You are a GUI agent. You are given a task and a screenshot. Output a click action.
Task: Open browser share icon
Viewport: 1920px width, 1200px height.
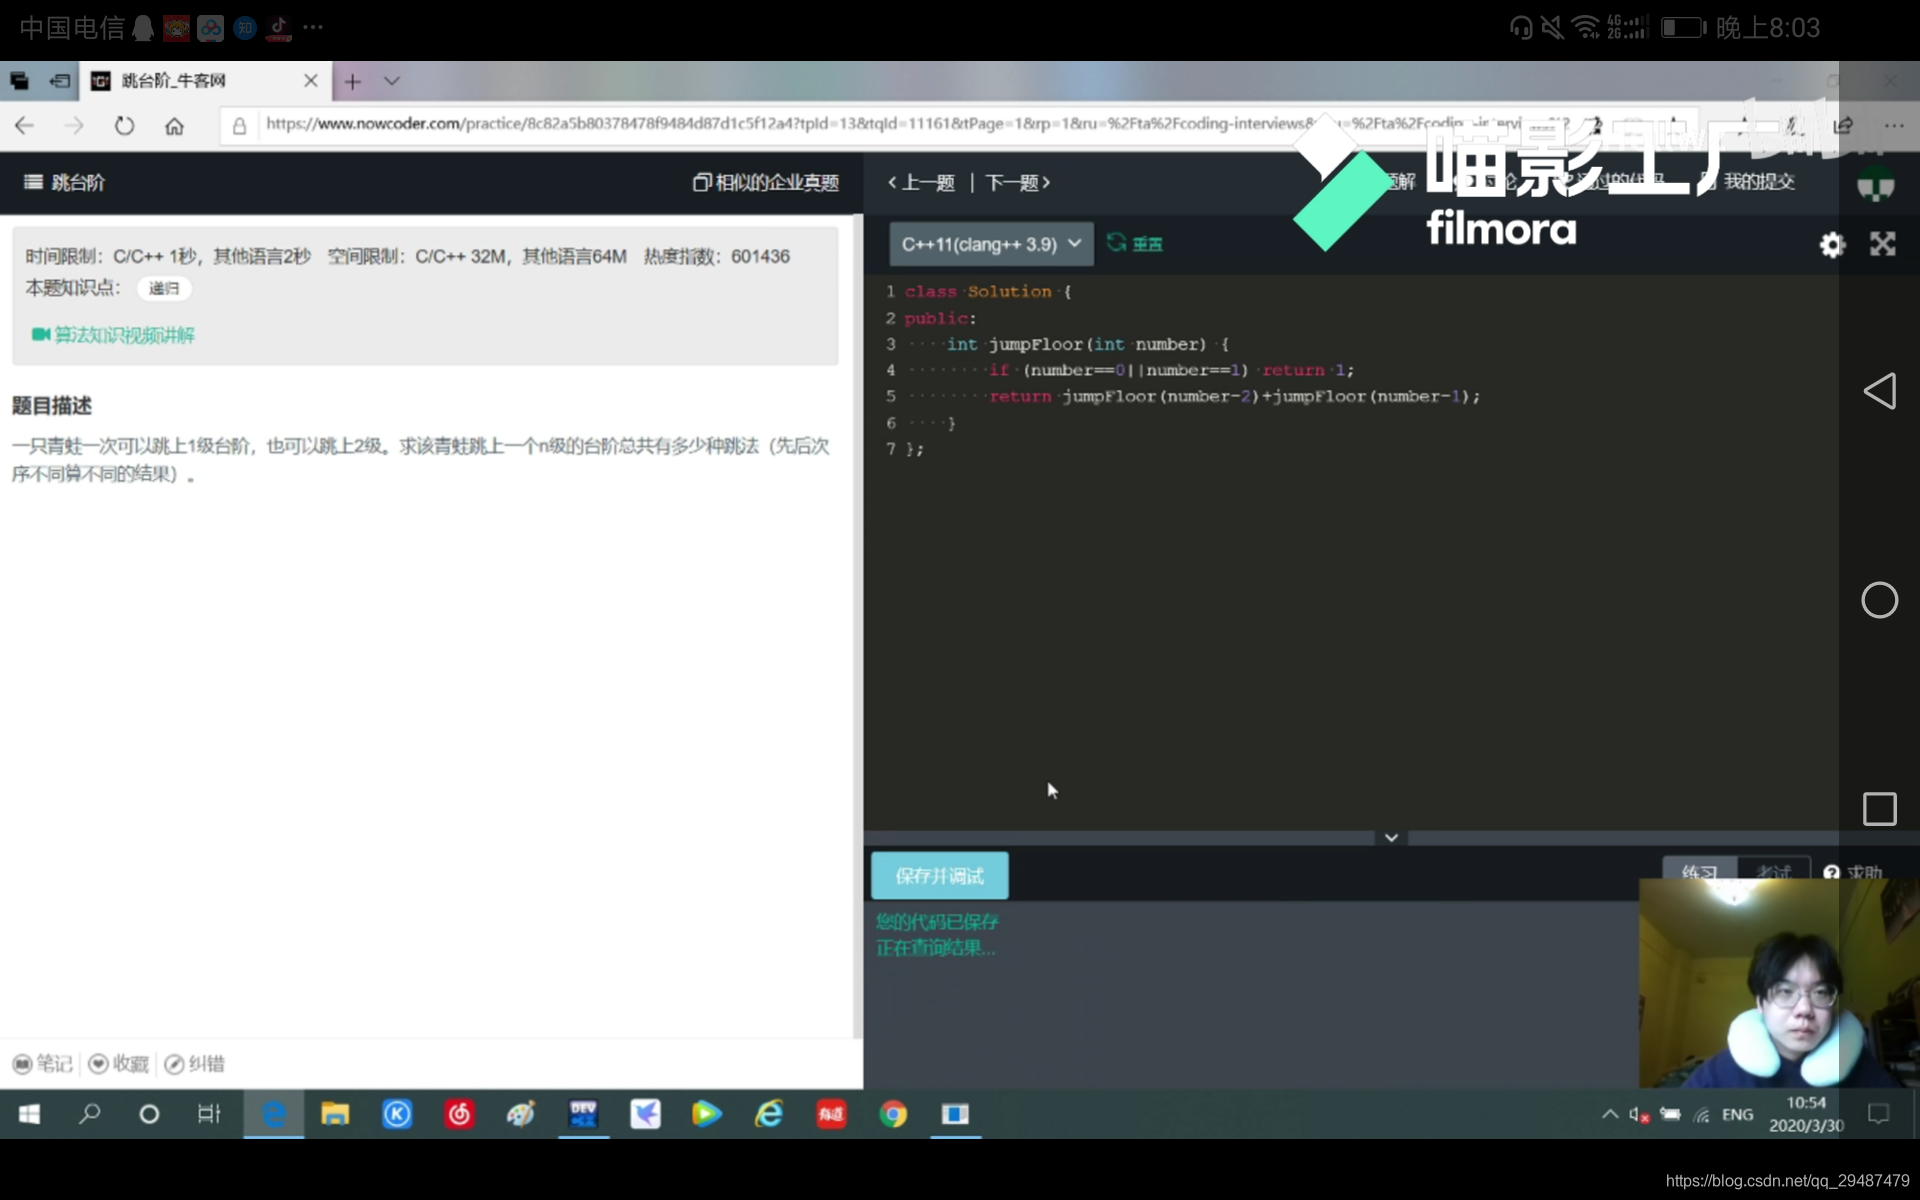[1843, 125]
